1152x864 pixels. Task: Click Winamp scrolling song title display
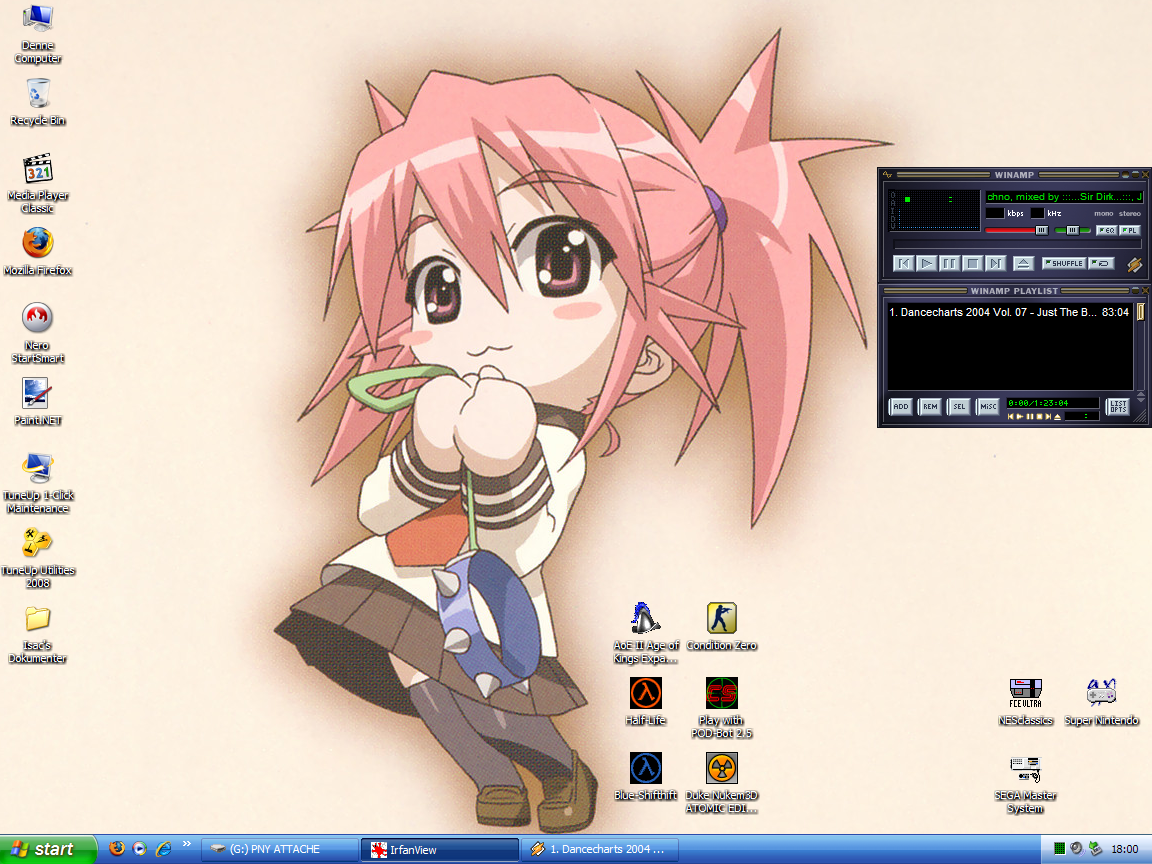pyautogui.click(x=1065, y=197)
